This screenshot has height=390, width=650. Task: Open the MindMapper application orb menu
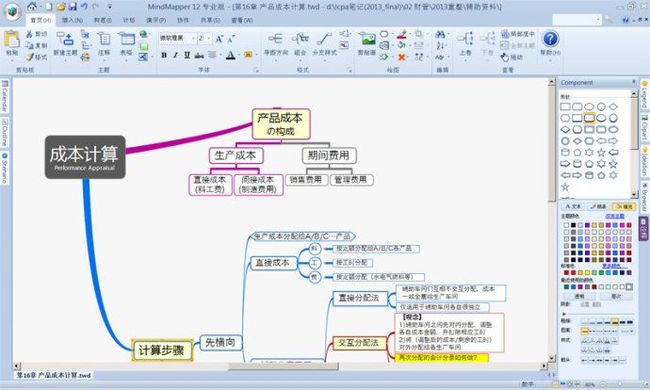coord(12,12)
